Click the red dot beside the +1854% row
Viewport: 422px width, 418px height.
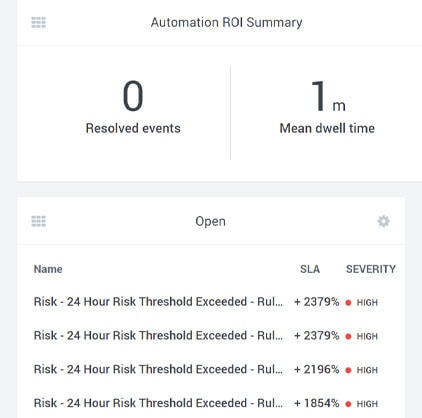pos(348,404)
